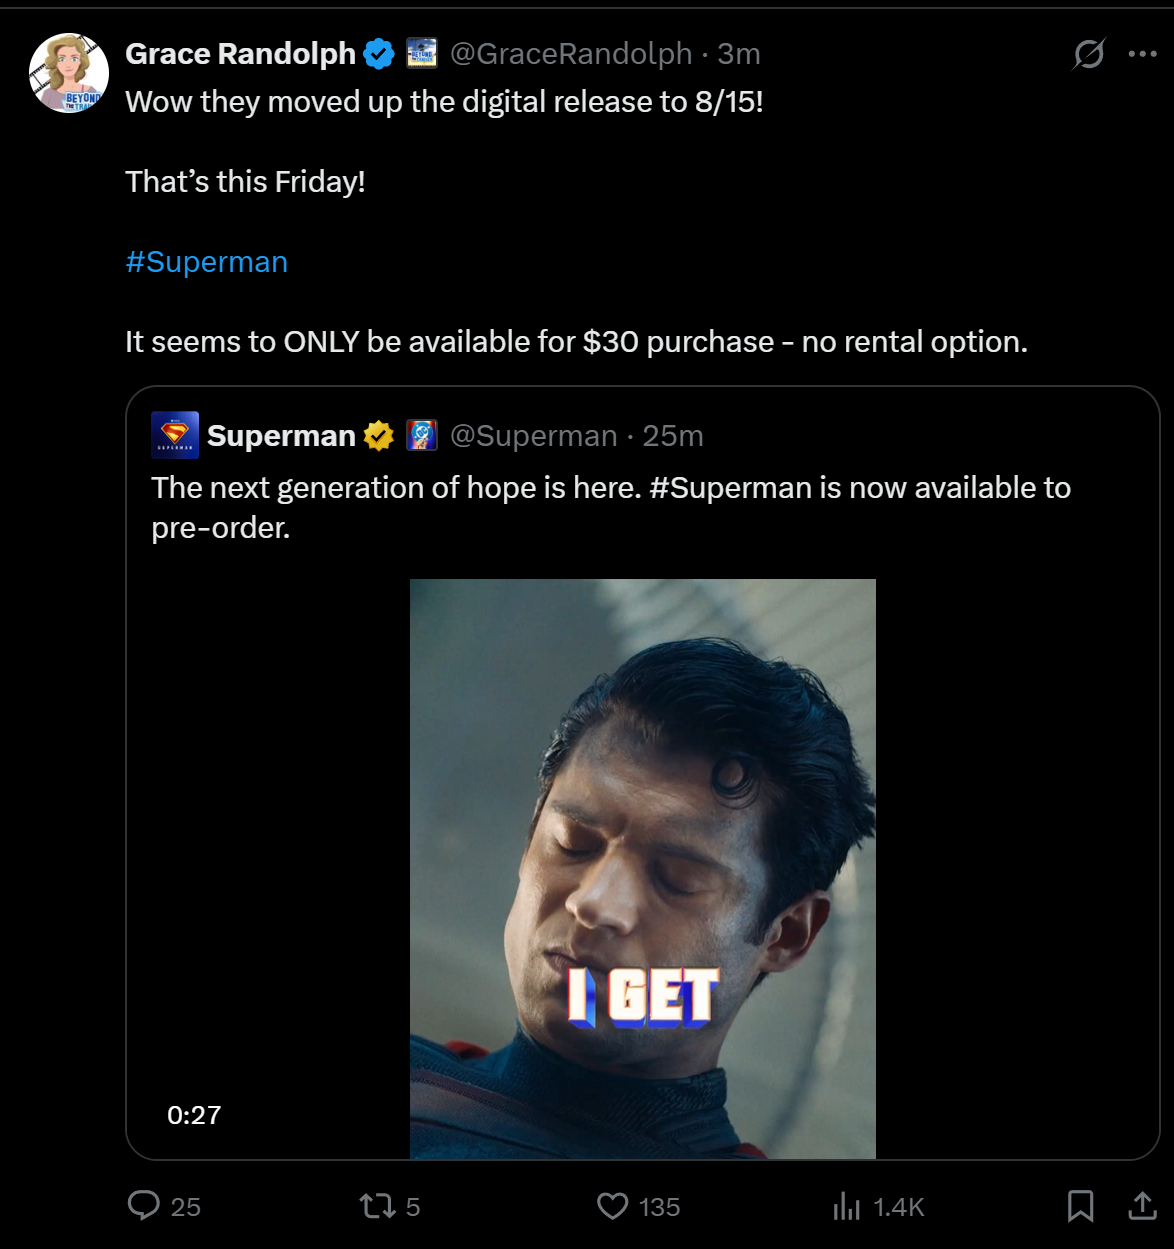
Task: Open the #Superman hashtag link
Action: (x=206, y=262)
